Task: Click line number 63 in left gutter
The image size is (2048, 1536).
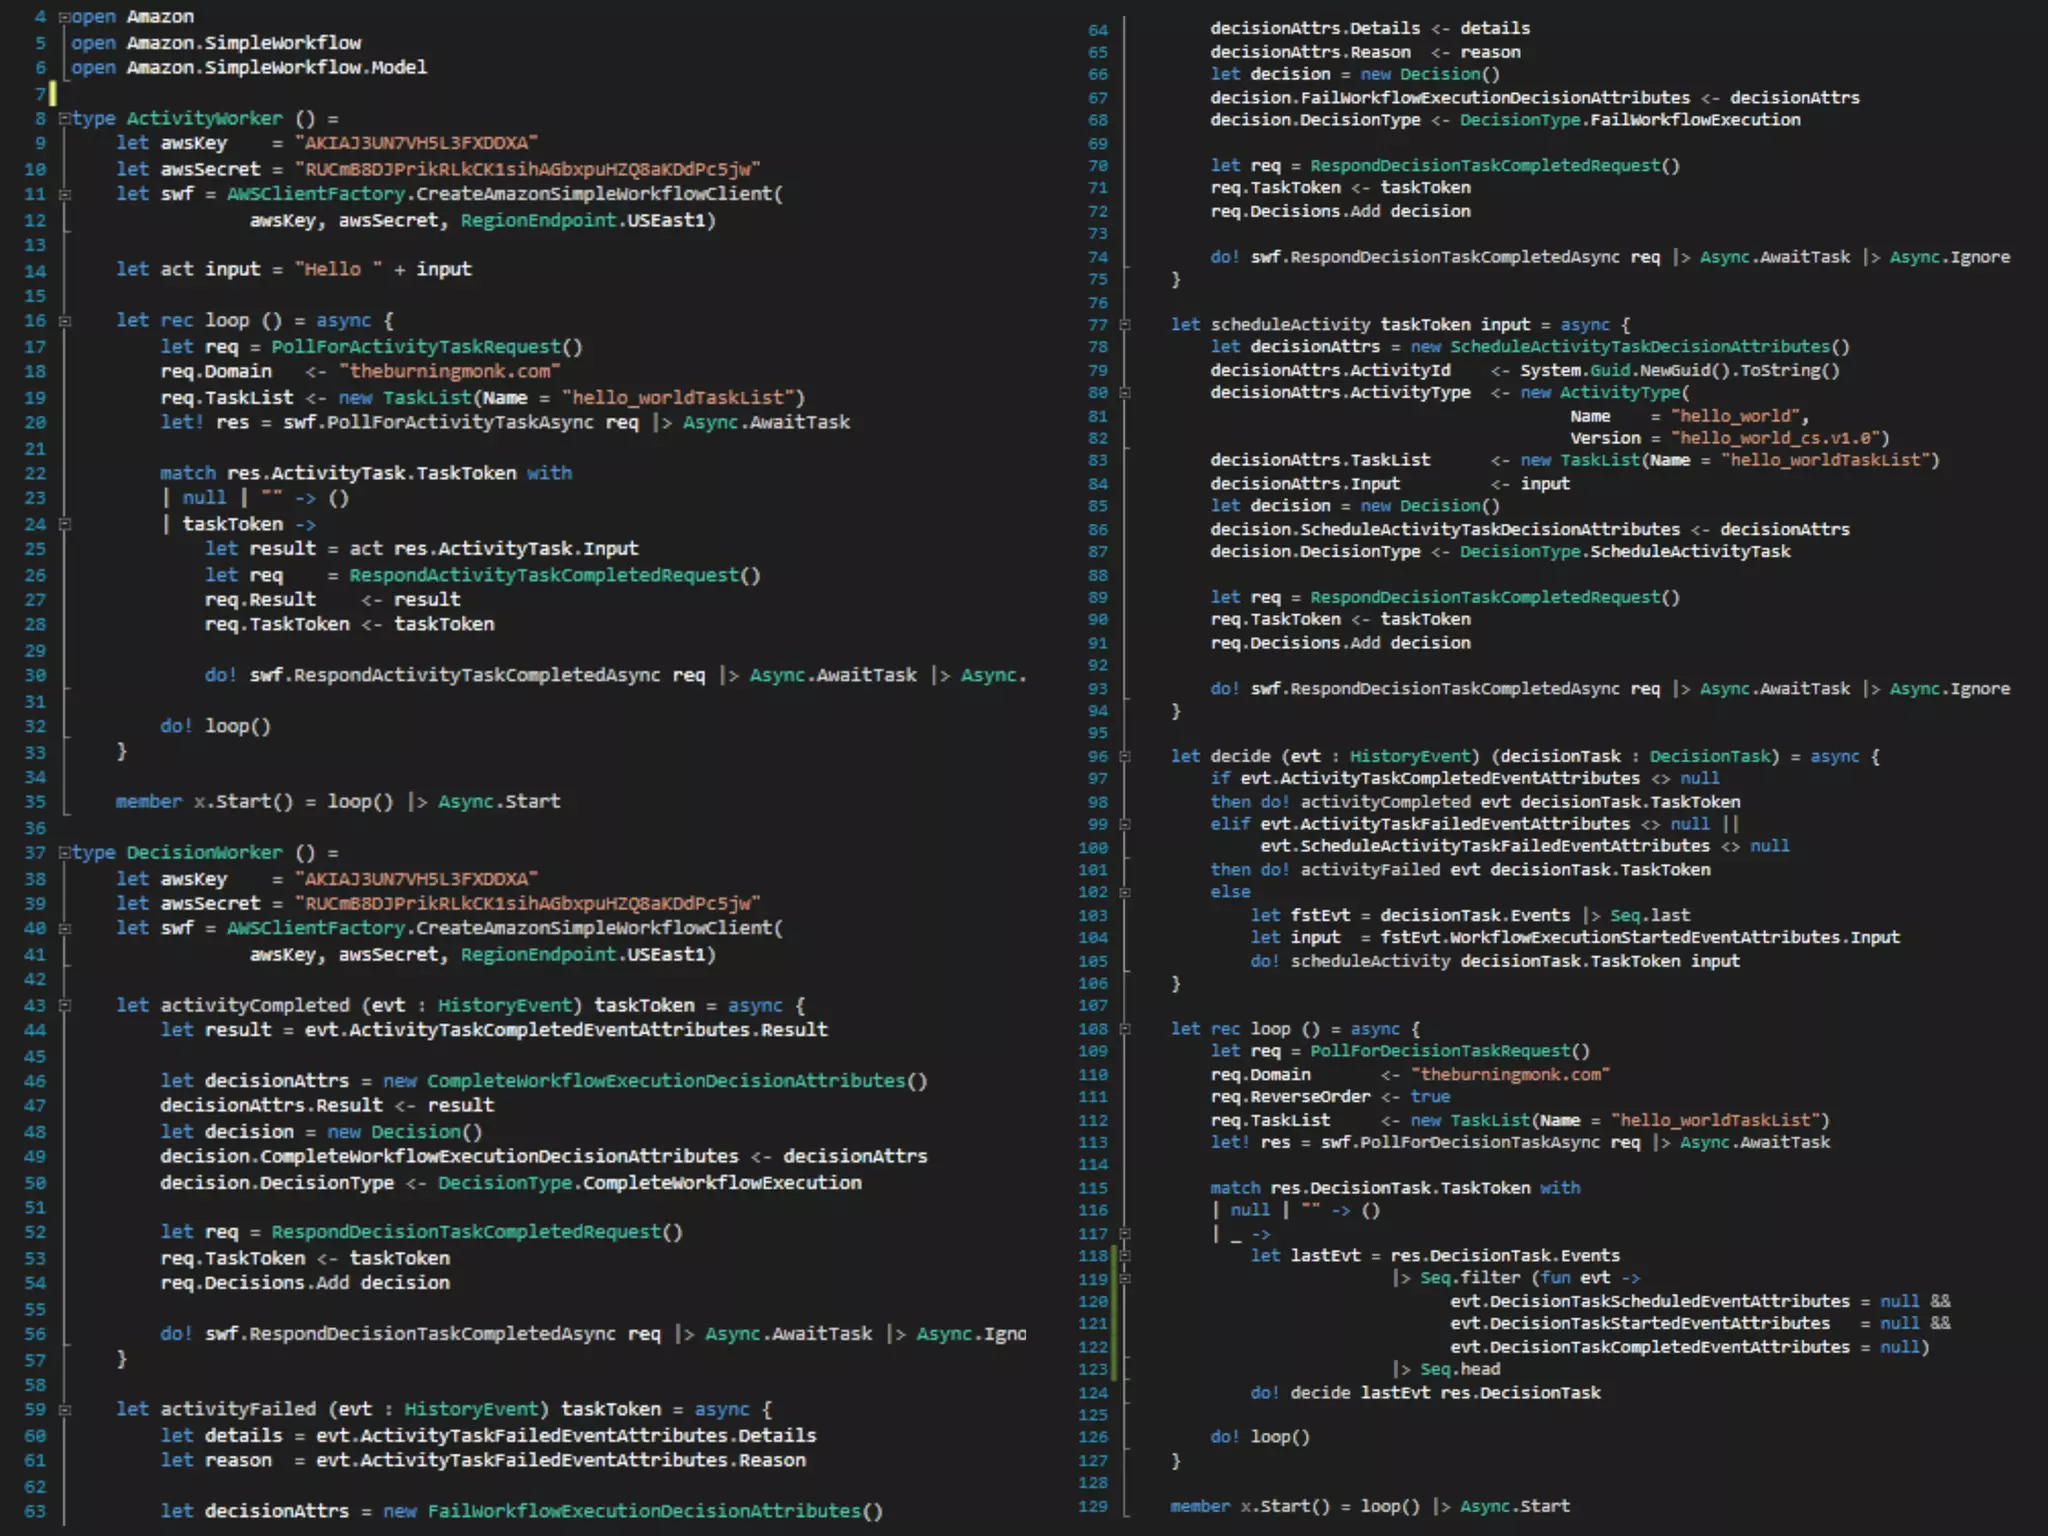Action: coord(35,1511)
